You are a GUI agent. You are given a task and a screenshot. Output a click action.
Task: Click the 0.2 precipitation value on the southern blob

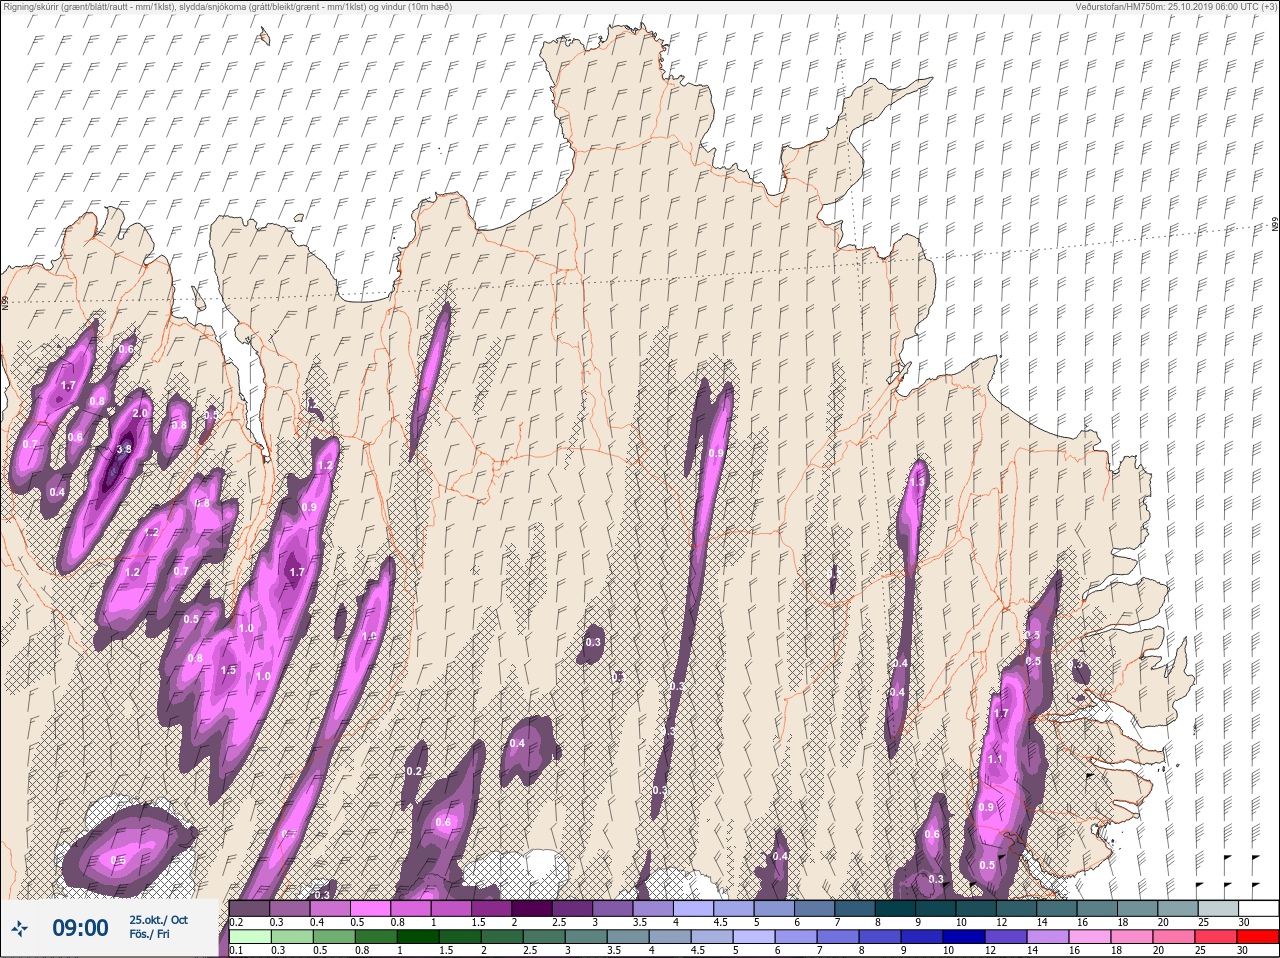pyautogui.click(x=414, y=771)
